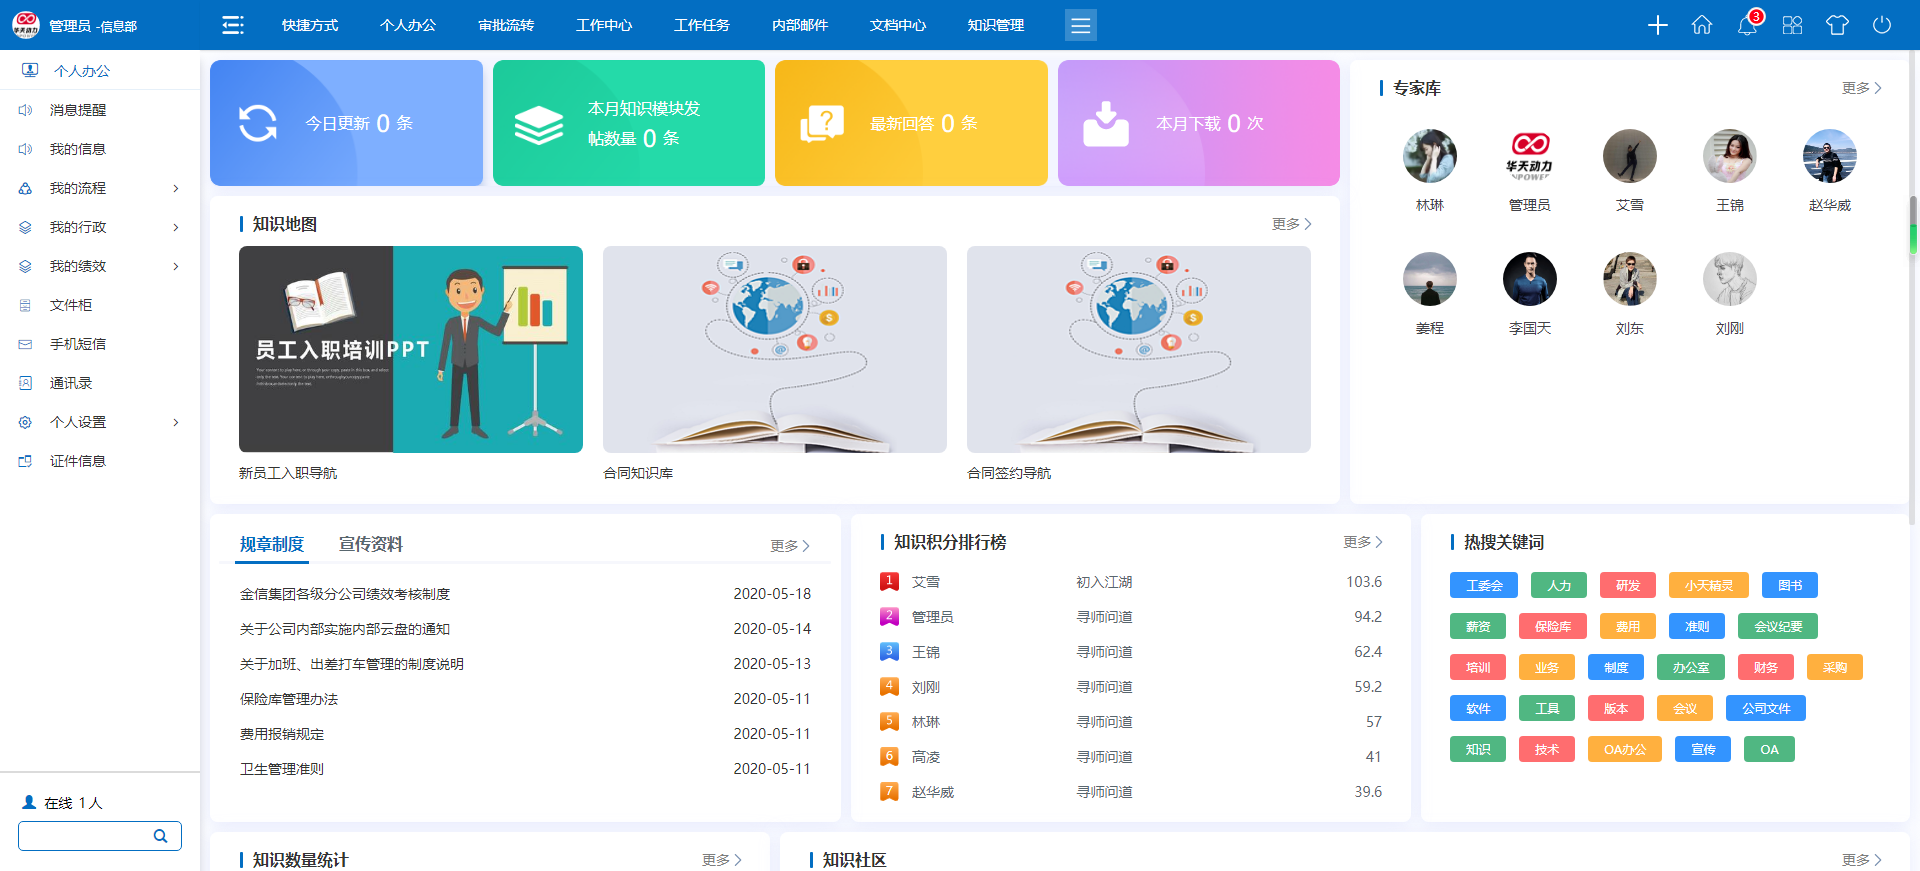
Task: Click the plus icon in header
Action: coord(1657,25)
